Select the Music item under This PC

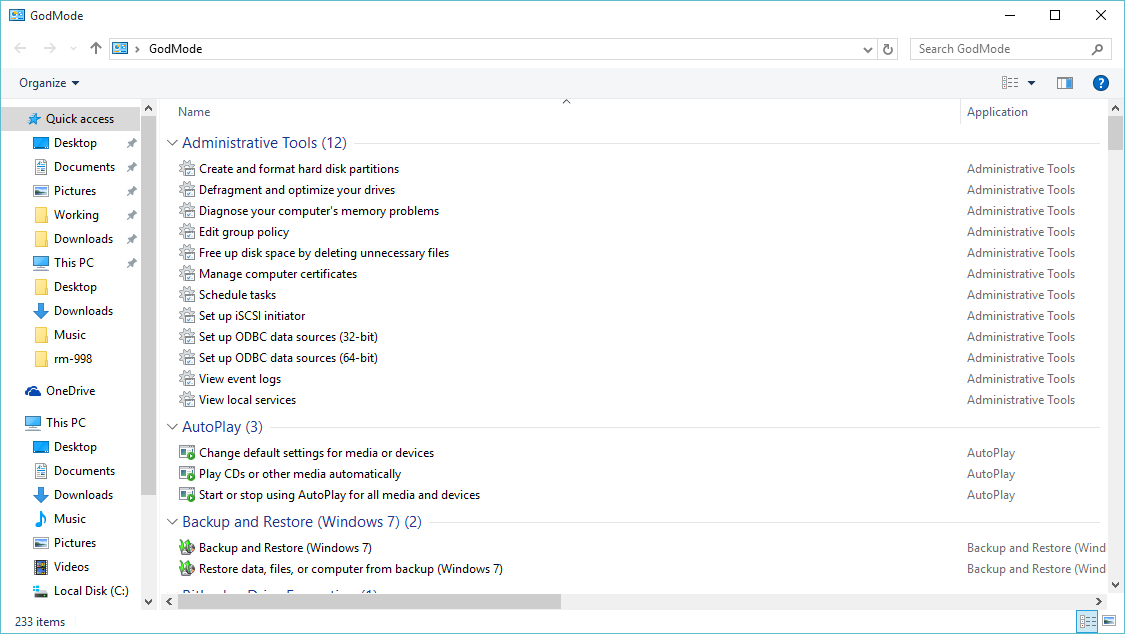69,519
